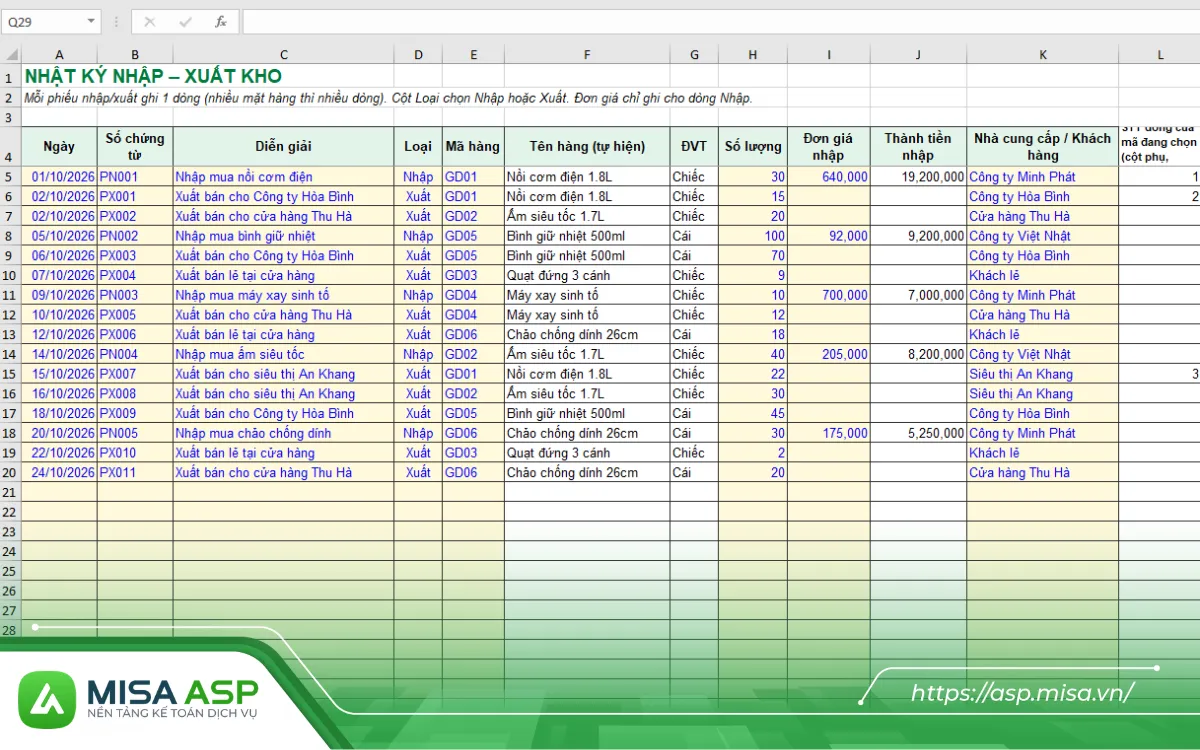Select date cell 24/10/2026
Viewport: 1200px width, 750px height.
point(59,472)
